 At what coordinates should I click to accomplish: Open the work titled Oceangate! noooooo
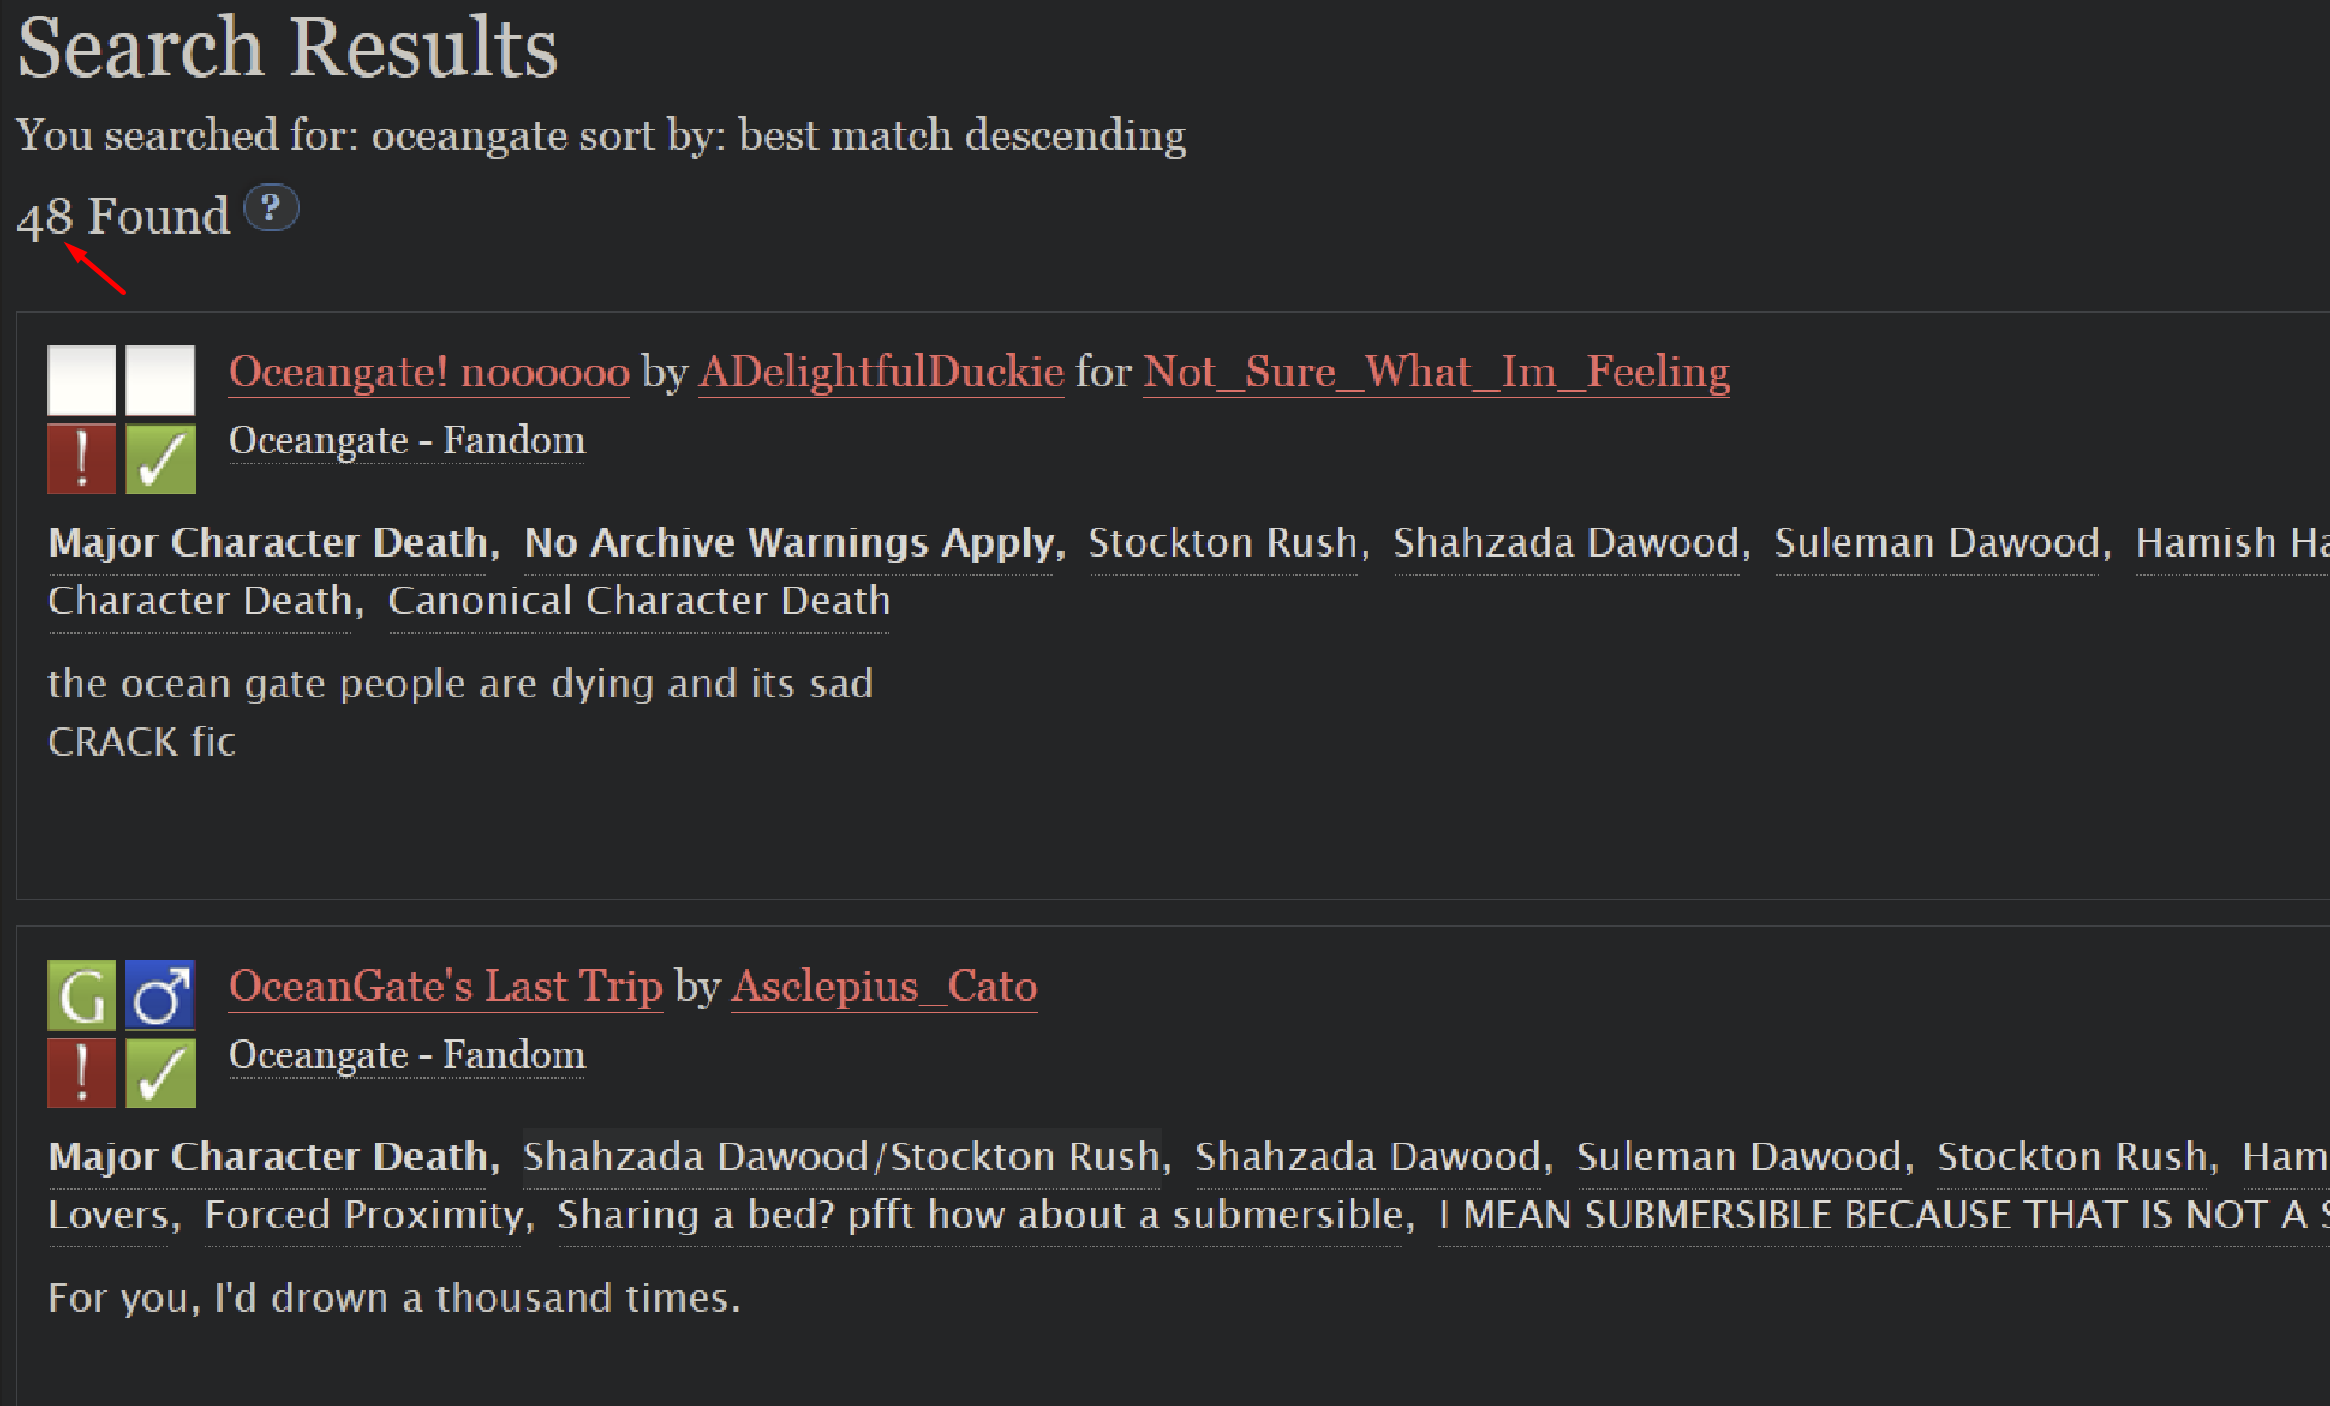[429, 372]
